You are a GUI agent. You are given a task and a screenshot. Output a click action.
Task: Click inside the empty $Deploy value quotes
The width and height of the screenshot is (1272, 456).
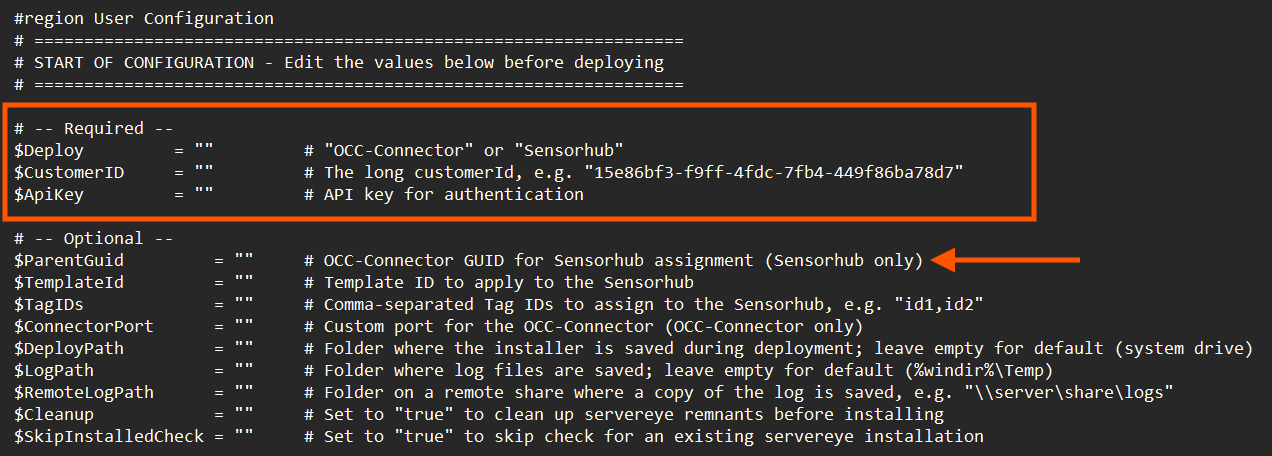pyautogui.click(x=204, y=150)
